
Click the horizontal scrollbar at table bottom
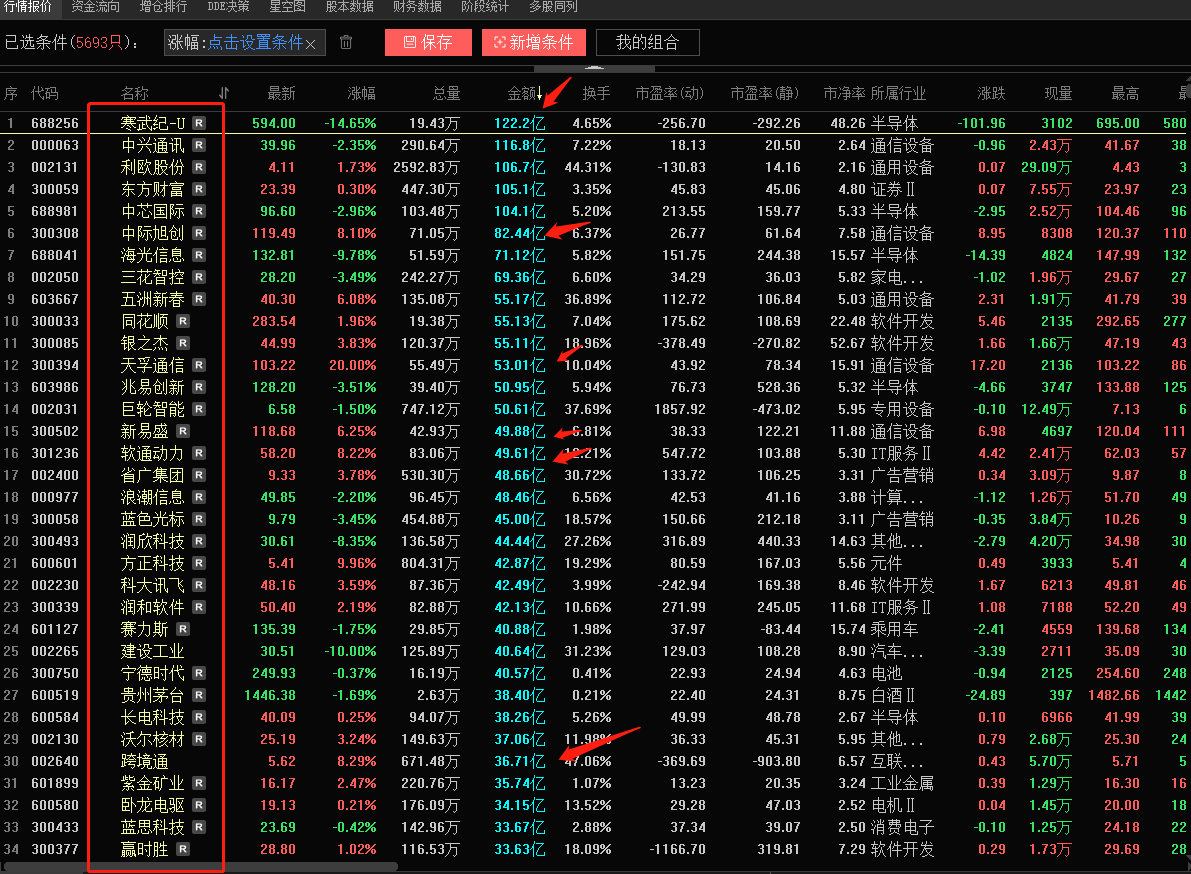pos(201,866)
